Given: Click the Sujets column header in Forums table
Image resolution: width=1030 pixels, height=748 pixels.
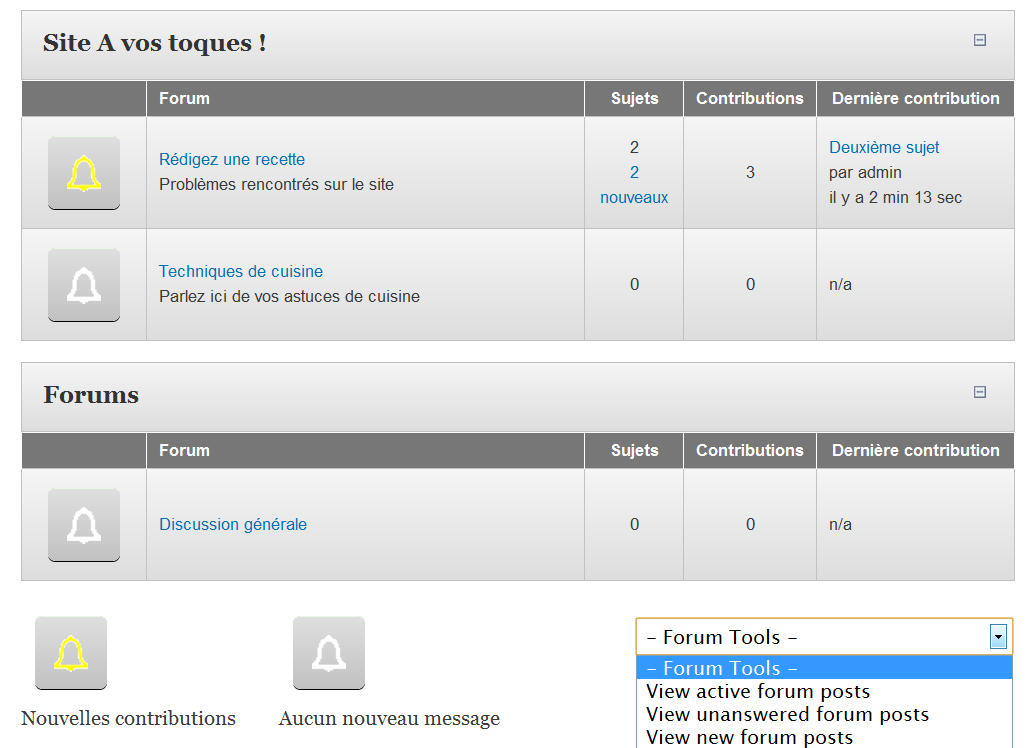Looking at the screenshot, I should pyautogui.click(x=634, y=451).
